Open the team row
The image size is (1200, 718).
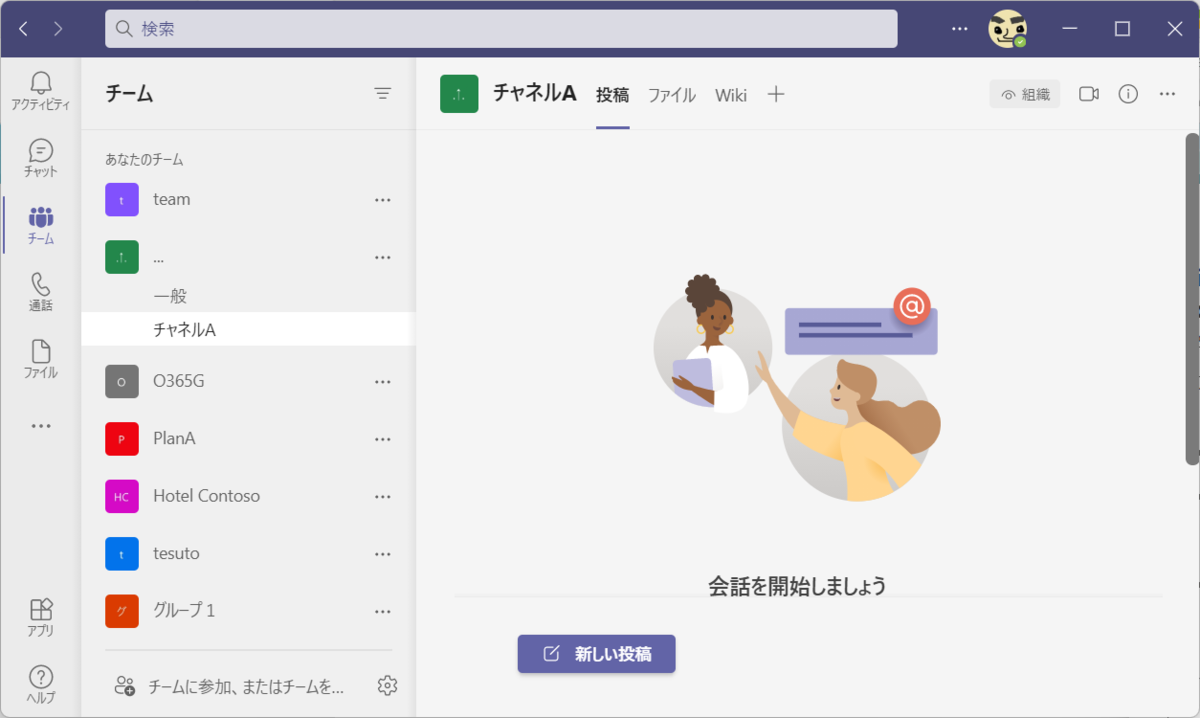pos(248,200)
